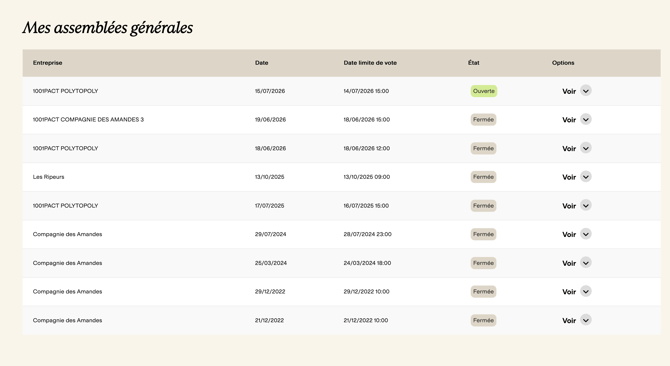Click the Mes assemblées générales heading
The width and height of the screenshot is (670, 366).
108,28
